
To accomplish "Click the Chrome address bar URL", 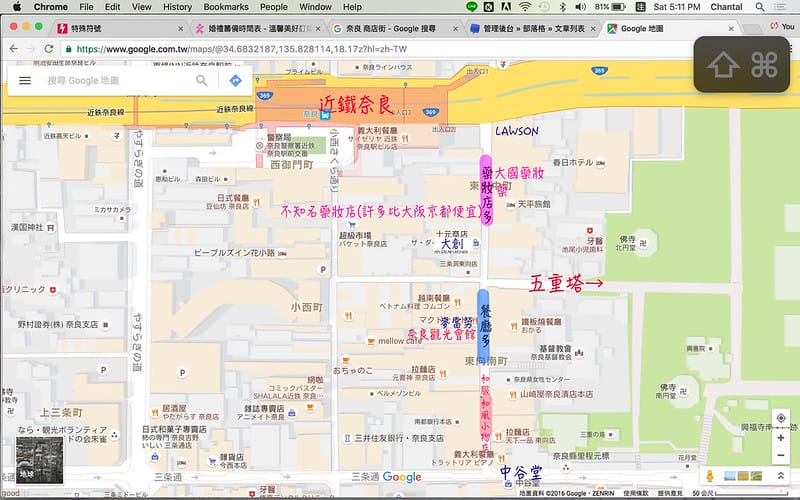I will pyautogui.click(x=241, y=49).
